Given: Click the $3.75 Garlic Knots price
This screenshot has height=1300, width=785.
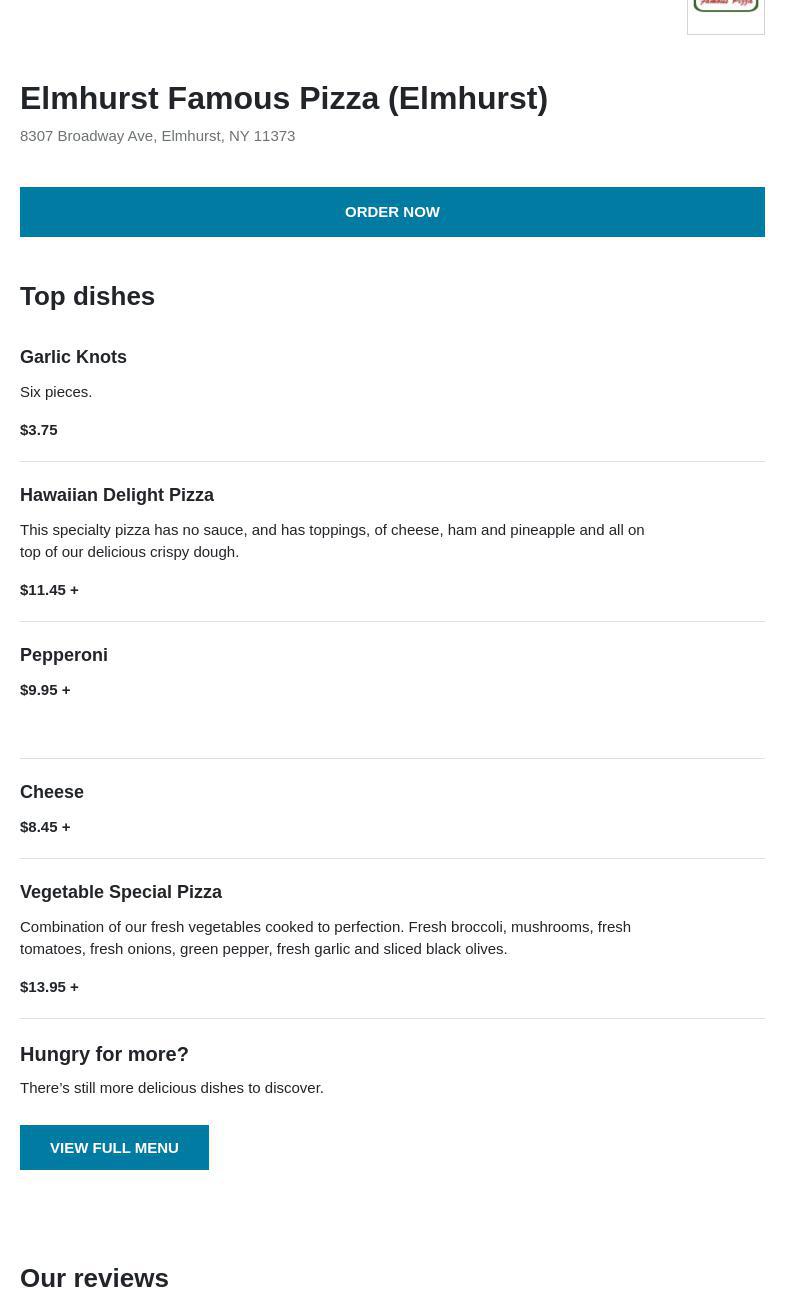Looking at the screenshot, I should pos(39,429).
